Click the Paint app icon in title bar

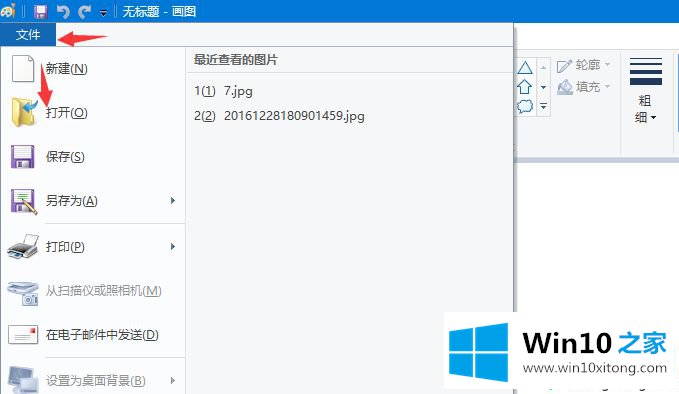[8, 11]
